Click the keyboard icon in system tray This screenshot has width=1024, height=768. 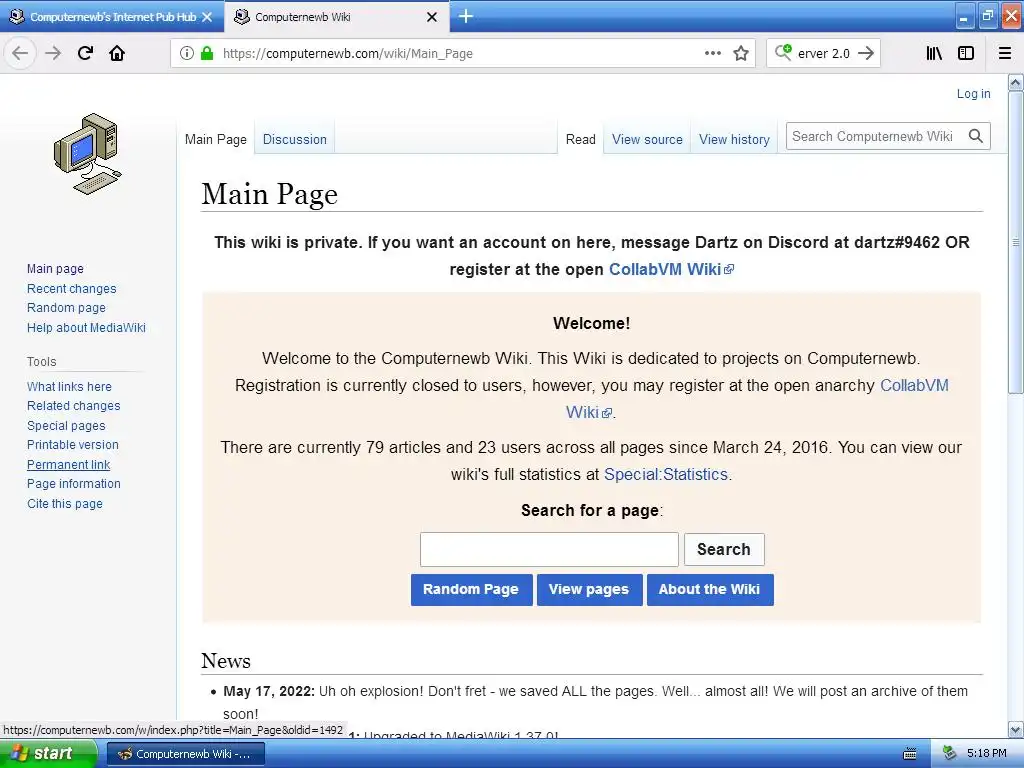[910, 754]
